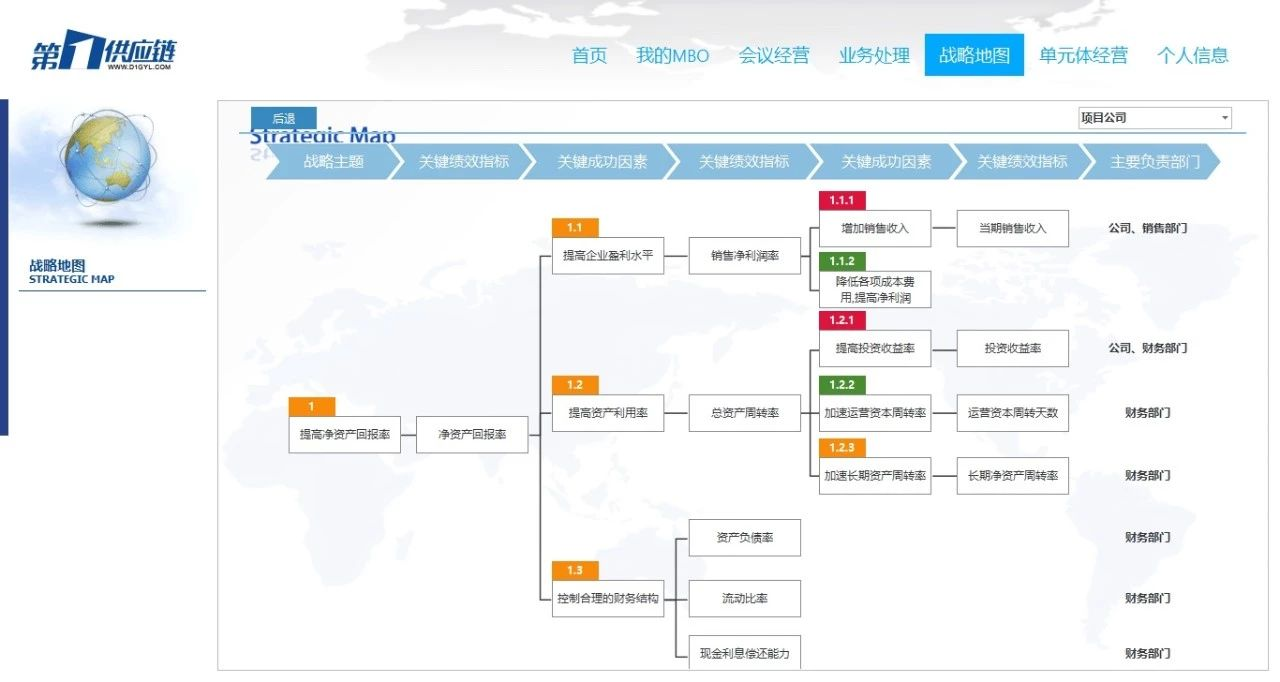The height and width of the screenshot is (682, 1280).
Task: Click the 第1供应链 logo
Action: pyautogui.click(x=104, y=53)
